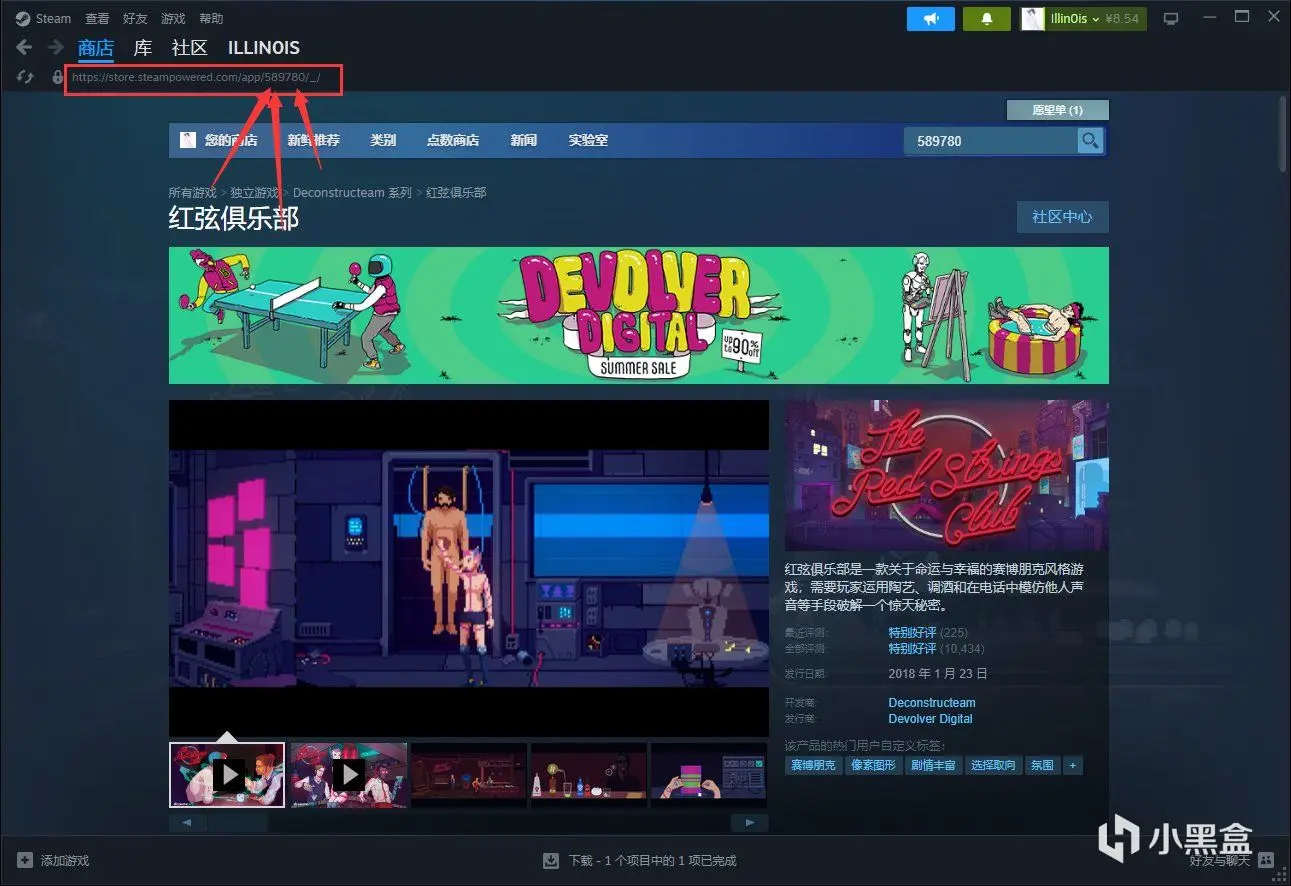Switch to the 社区 tab
This screenshot has height=886, width=1291.
190,48
